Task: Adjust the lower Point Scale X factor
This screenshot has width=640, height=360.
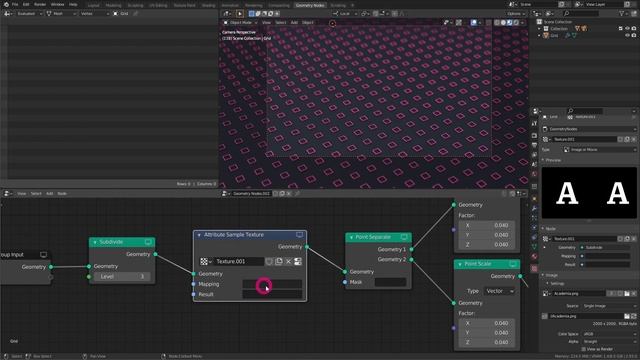Action: point(486,323)
